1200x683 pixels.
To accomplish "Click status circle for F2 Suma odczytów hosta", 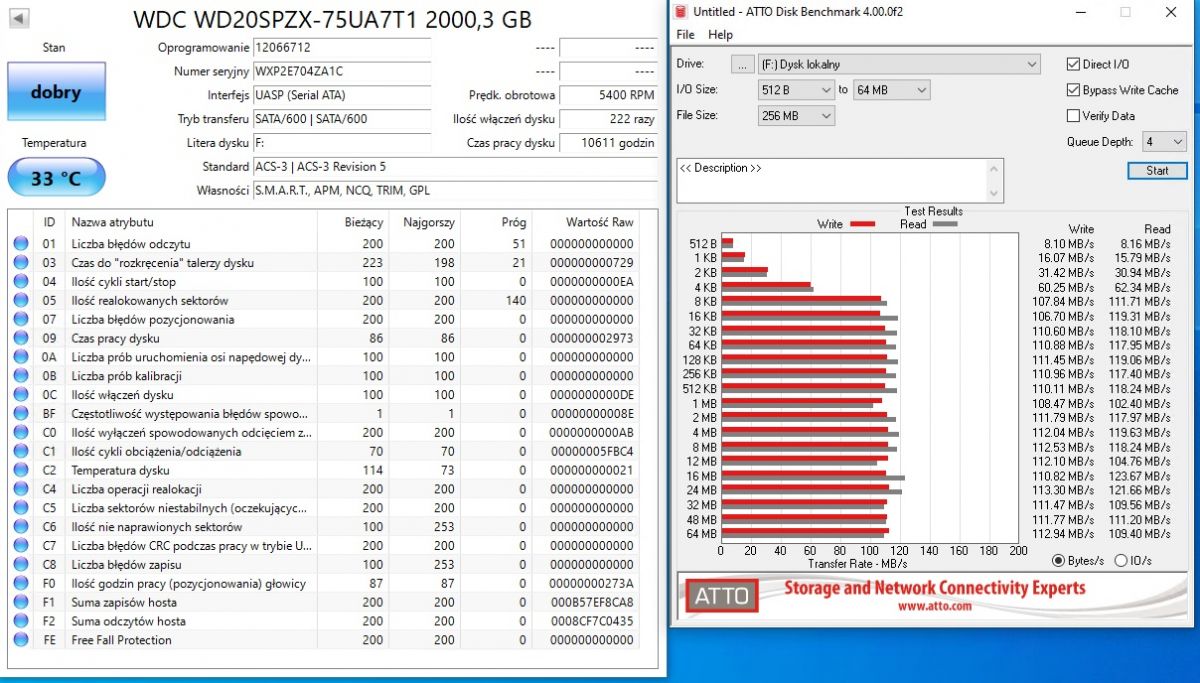I will pyautogui.click(x=21, y=621).
